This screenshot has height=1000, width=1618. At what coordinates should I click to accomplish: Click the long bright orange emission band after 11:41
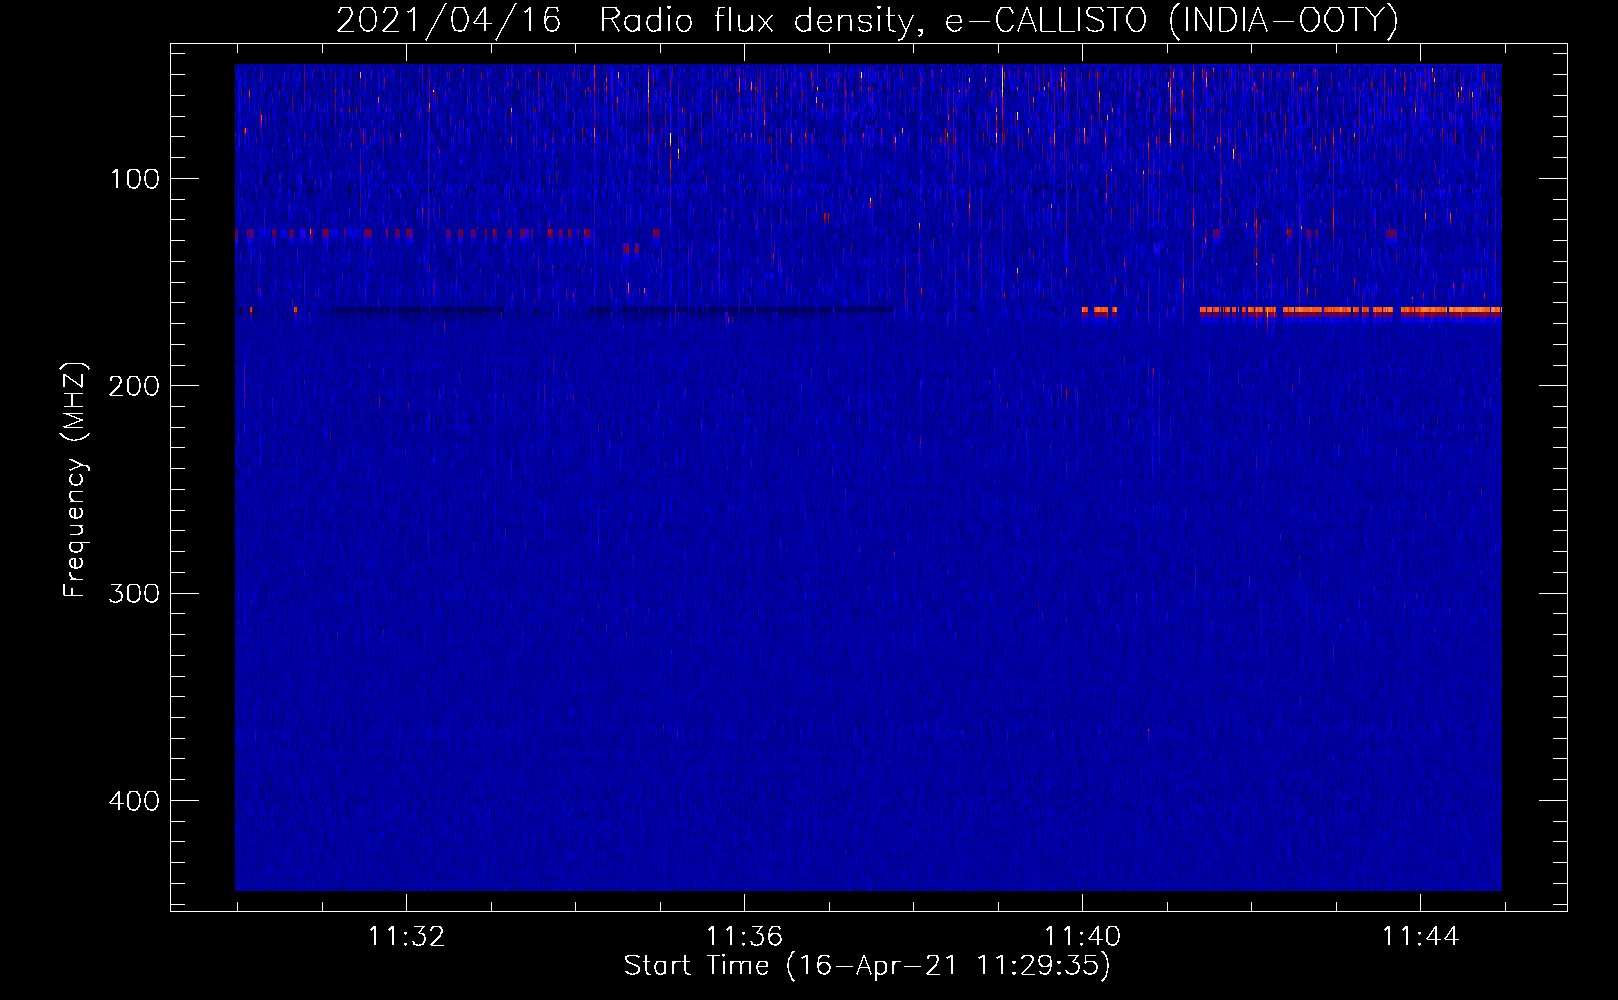pos(1350,311)
